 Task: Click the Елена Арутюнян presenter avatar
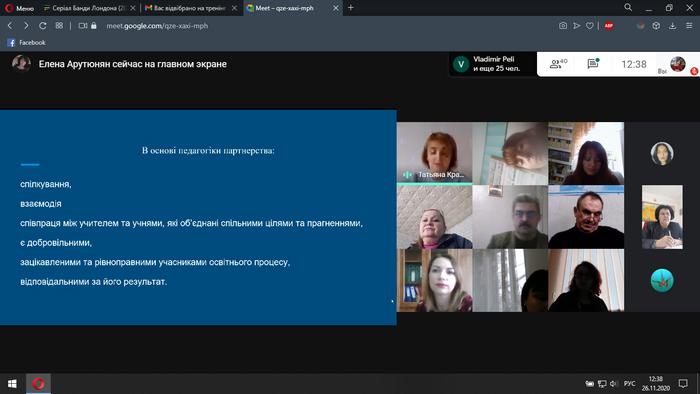21,63
